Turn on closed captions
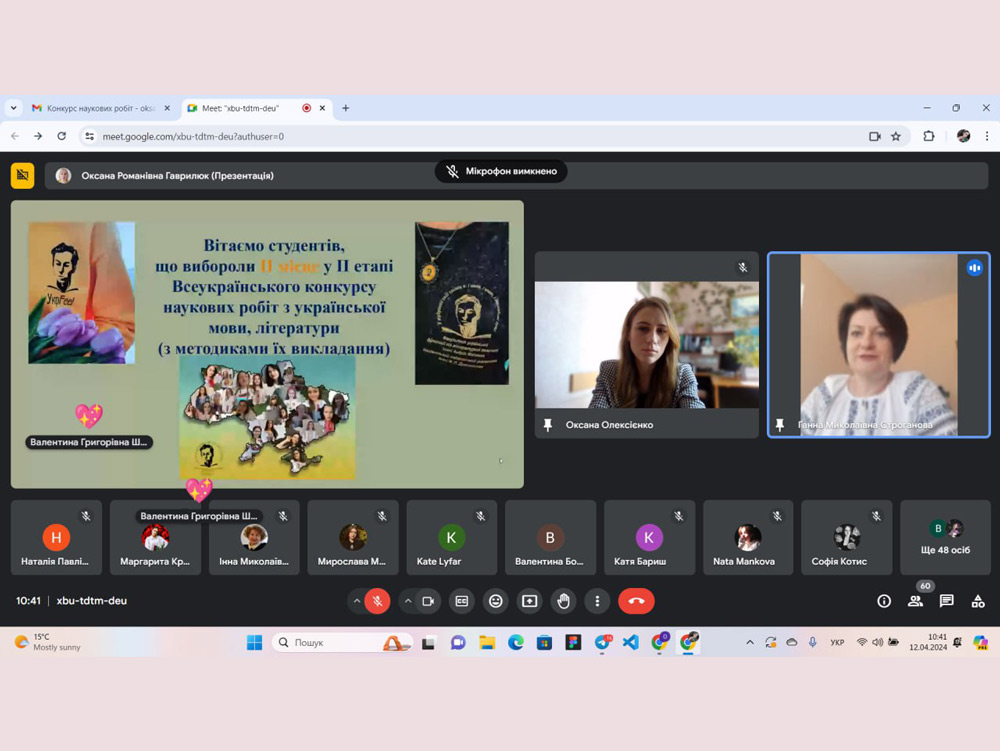Viewport: 1000px width, 751px height. click(x=462, y=601)
